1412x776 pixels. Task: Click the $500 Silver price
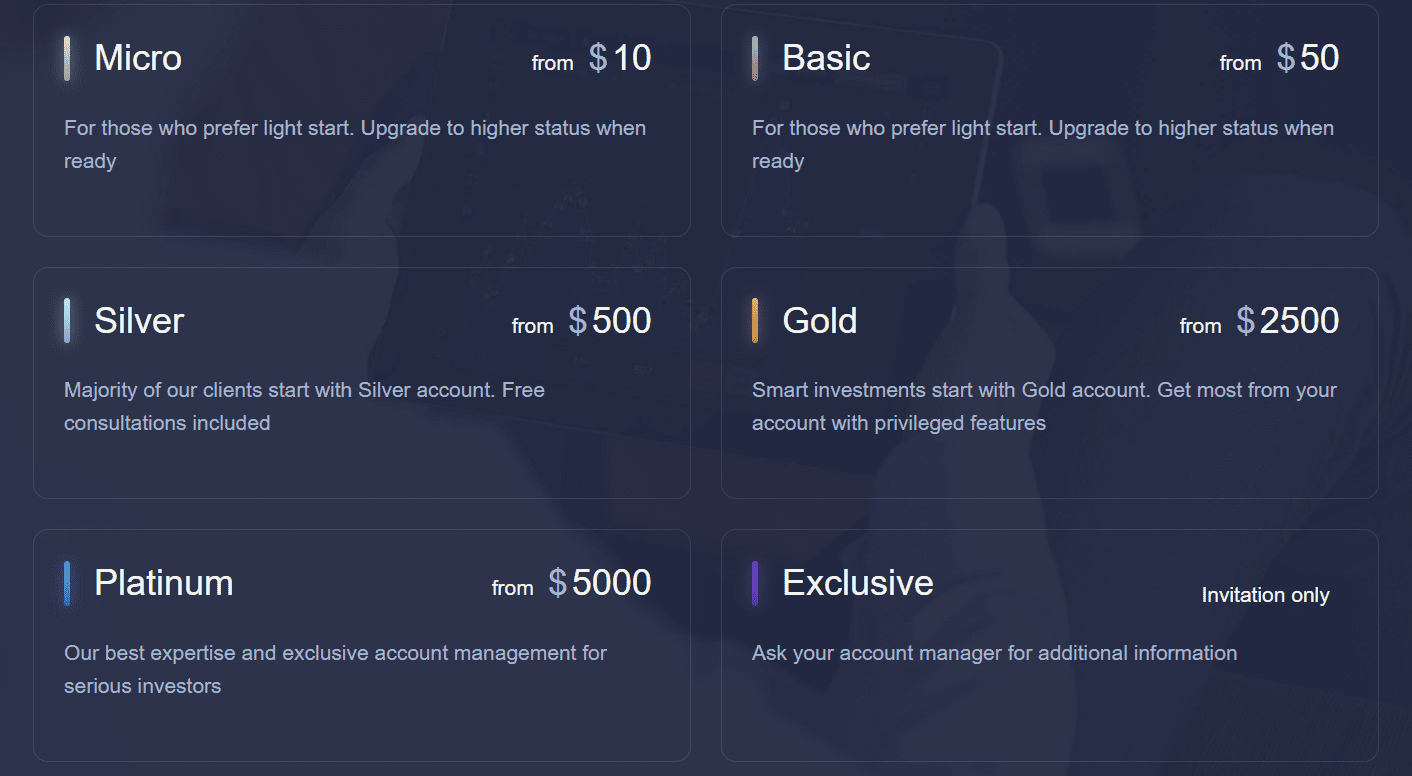pos(610,321)
